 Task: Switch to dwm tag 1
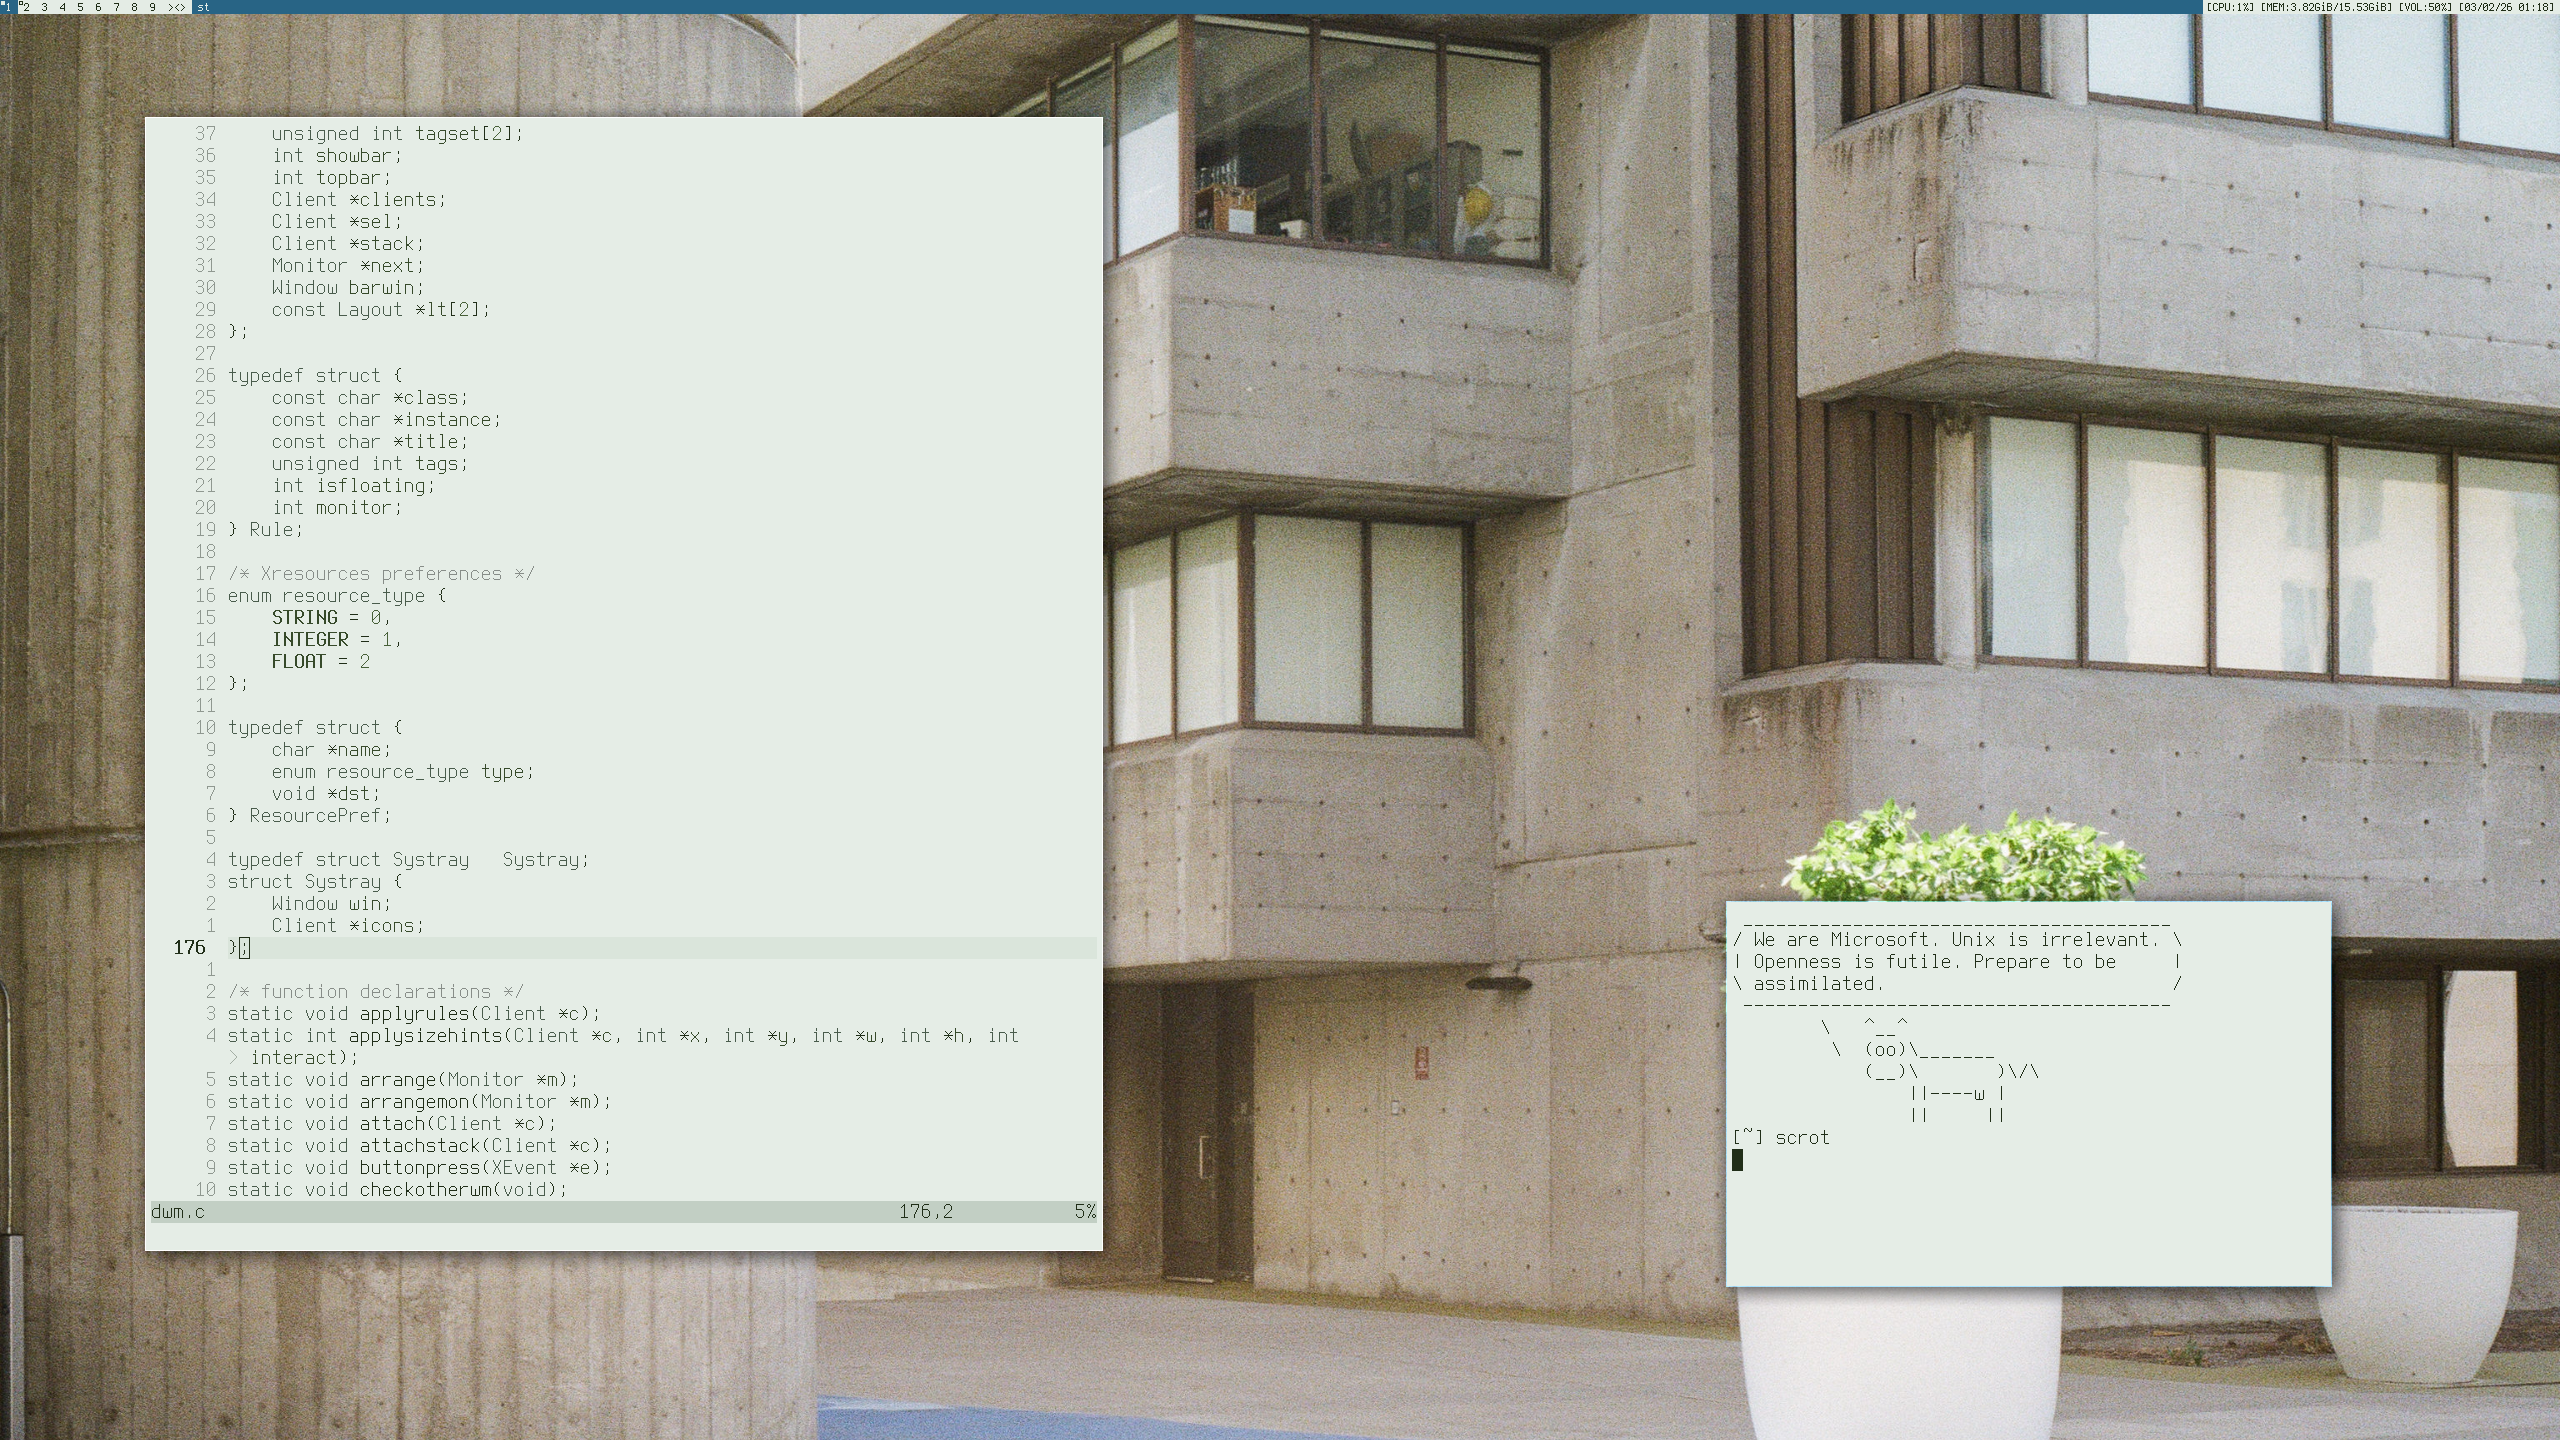[6, 7]
